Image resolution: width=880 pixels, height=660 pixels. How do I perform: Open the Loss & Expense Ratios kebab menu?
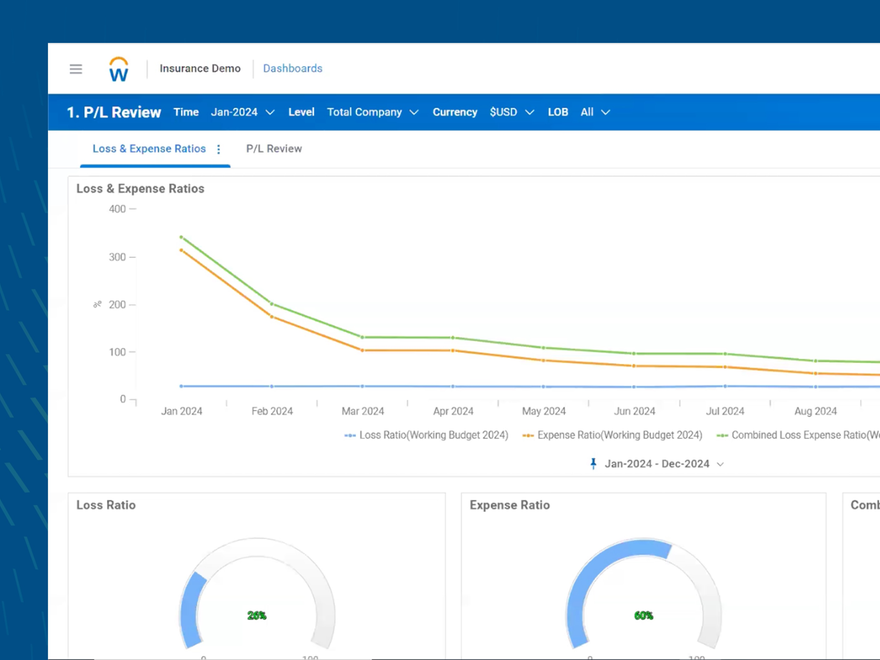coord(219,148)
